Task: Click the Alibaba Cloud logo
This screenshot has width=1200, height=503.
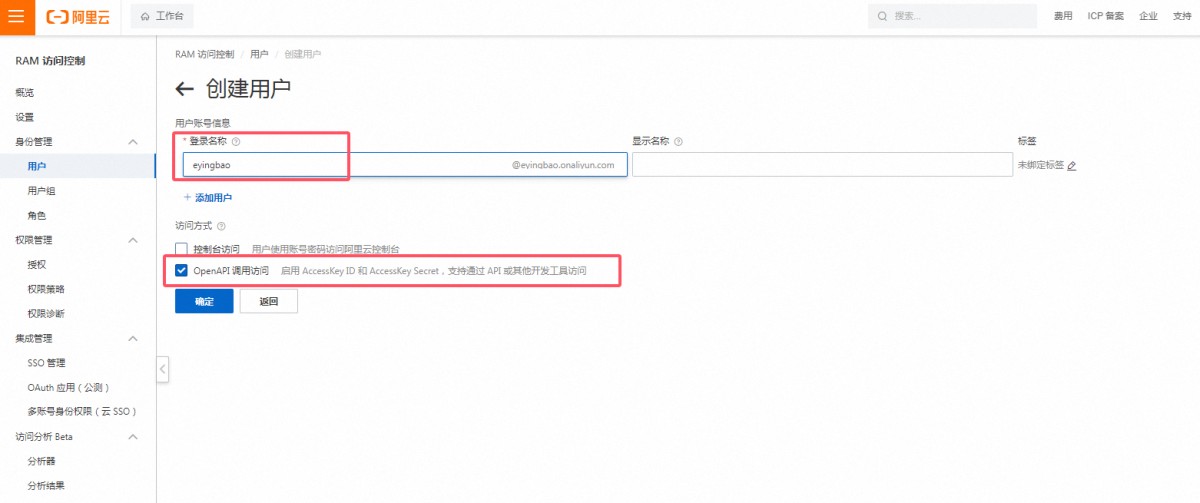Action: (x=78, y=16)
